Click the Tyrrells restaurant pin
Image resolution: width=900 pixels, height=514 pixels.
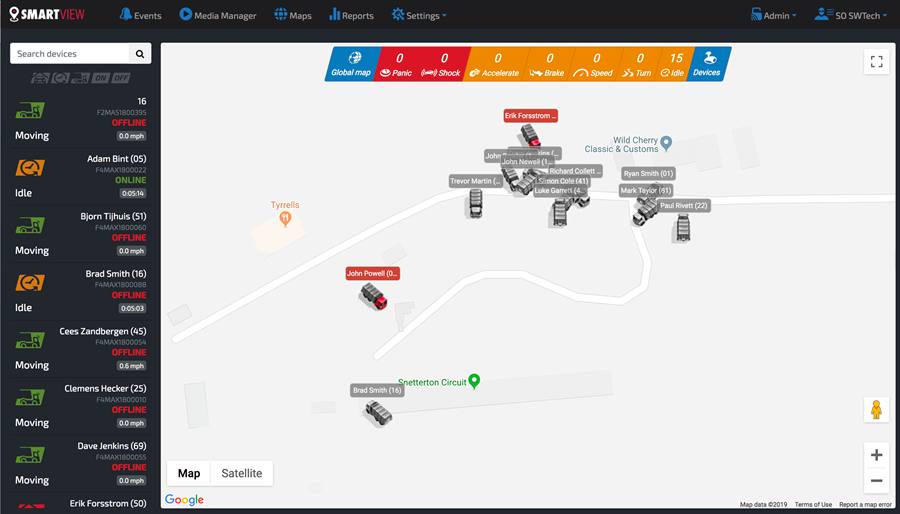click(285, 218)
